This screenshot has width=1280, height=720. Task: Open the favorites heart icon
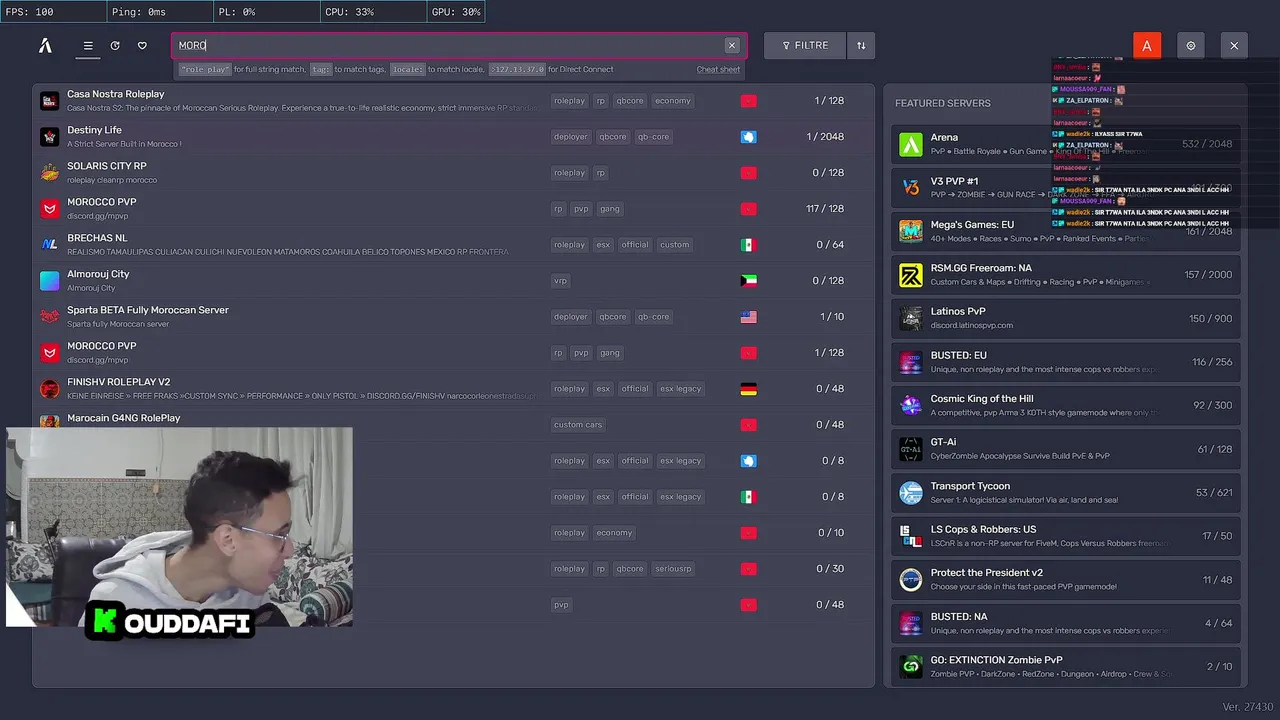tap(142, 46)
